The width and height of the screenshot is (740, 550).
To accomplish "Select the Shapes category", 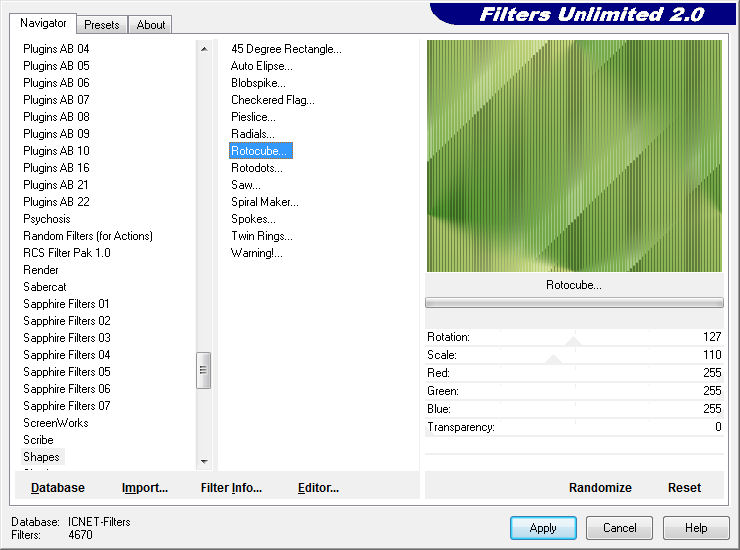I will pos(41,457).
